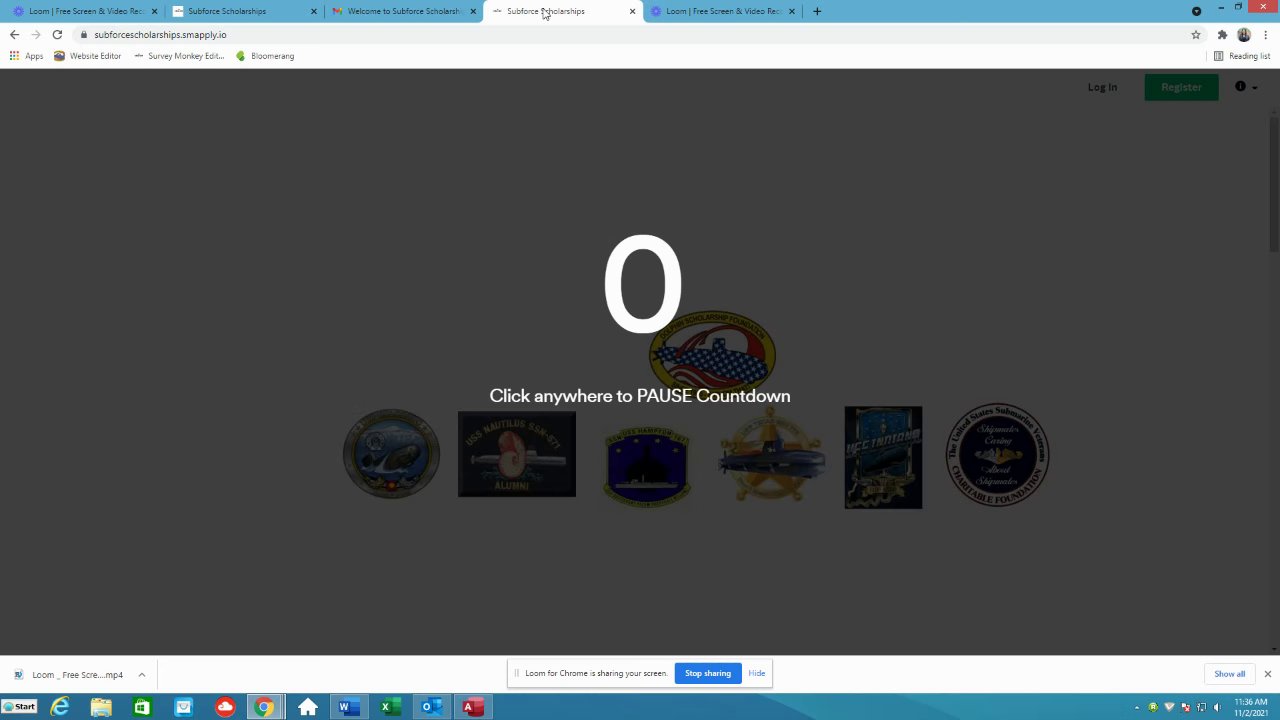Reload the current page
The height and width of the screenshot is (720, 1280).
tap(57, 34)
